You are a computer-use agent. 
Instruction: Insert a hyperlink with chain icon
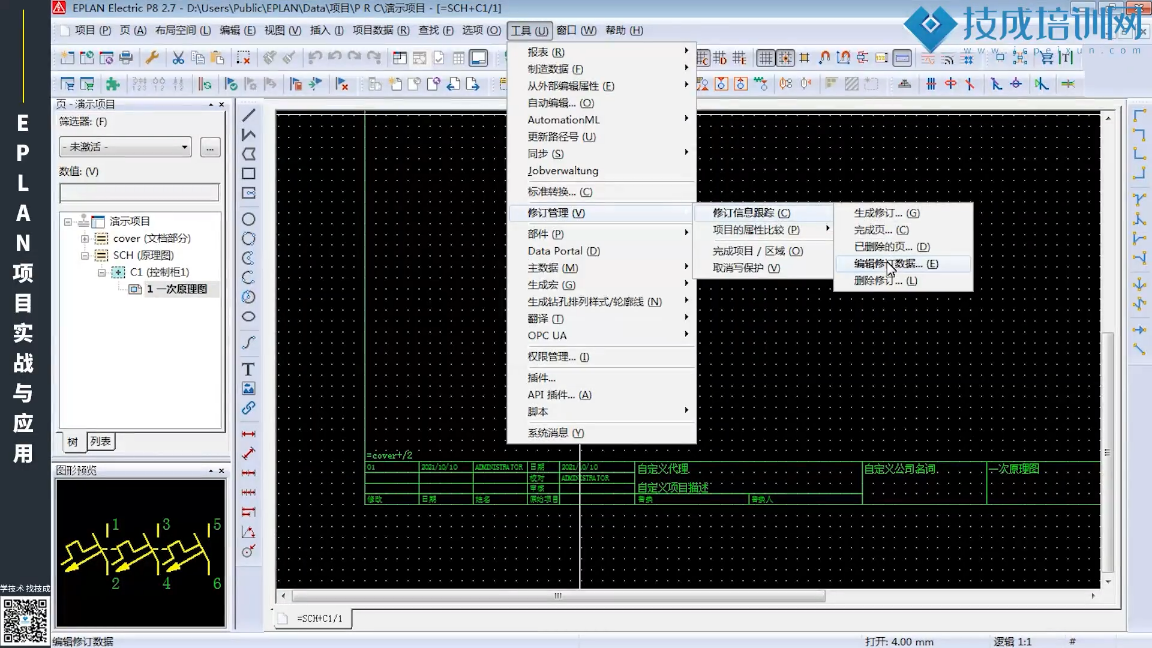(x=249, y=408)
